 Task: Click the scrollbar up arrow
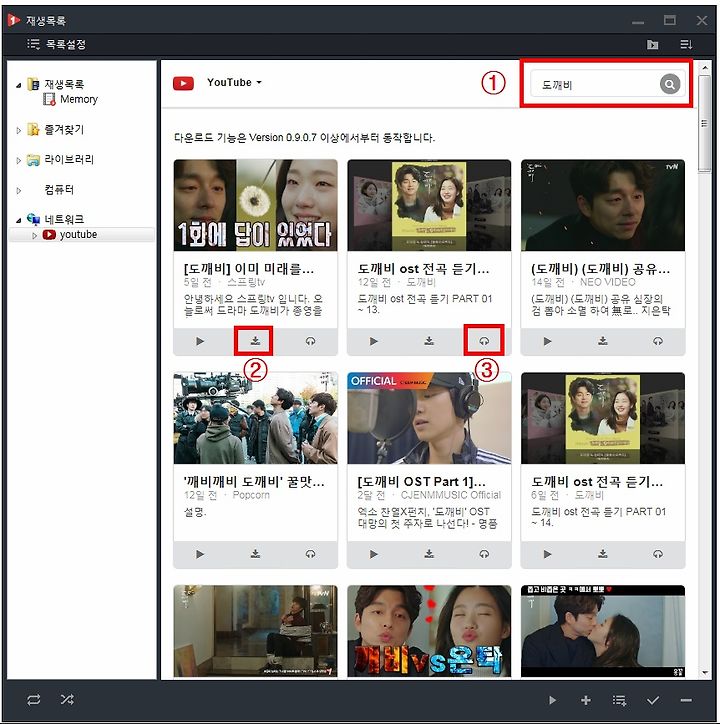click(705, 68)
